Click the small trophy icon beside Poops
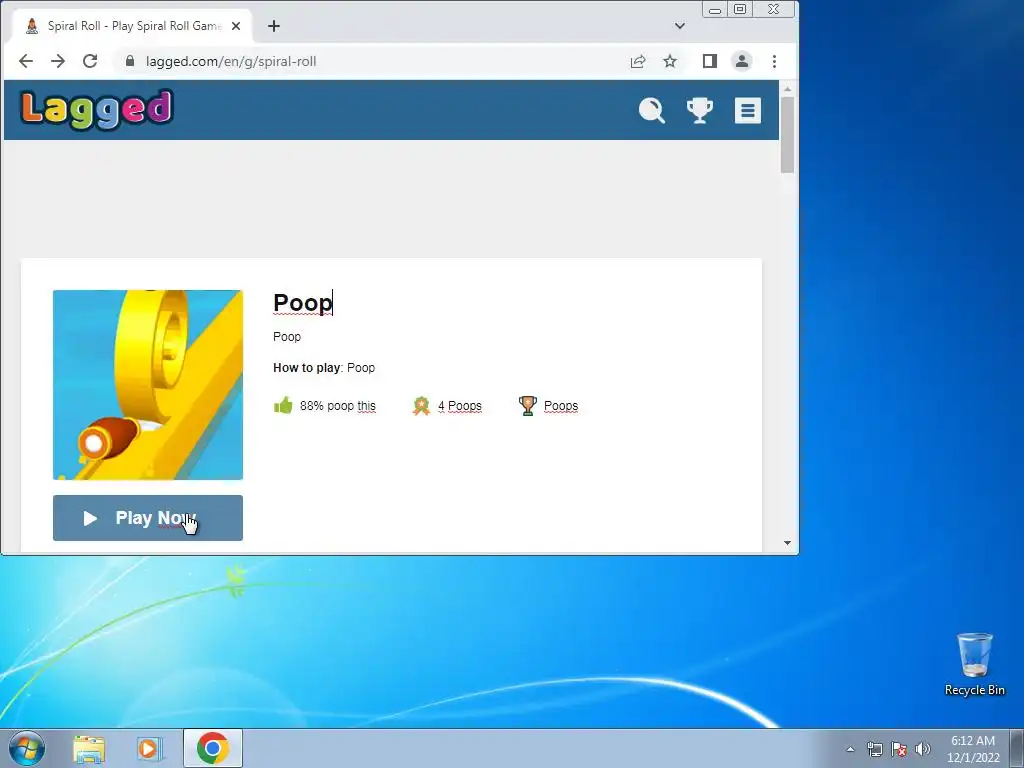The width and height of the screenshot is (1024, 768). pos(528,406)
